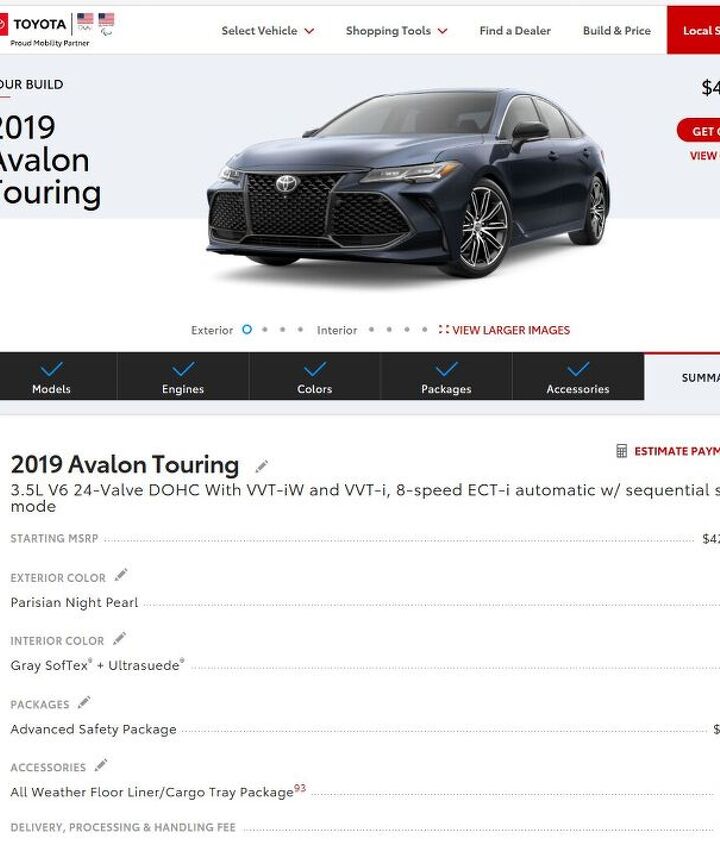The width and height of the screenshot is (720, 845).
Task: Click the Find a Dealer link
Action: click(x=515, y=31)
